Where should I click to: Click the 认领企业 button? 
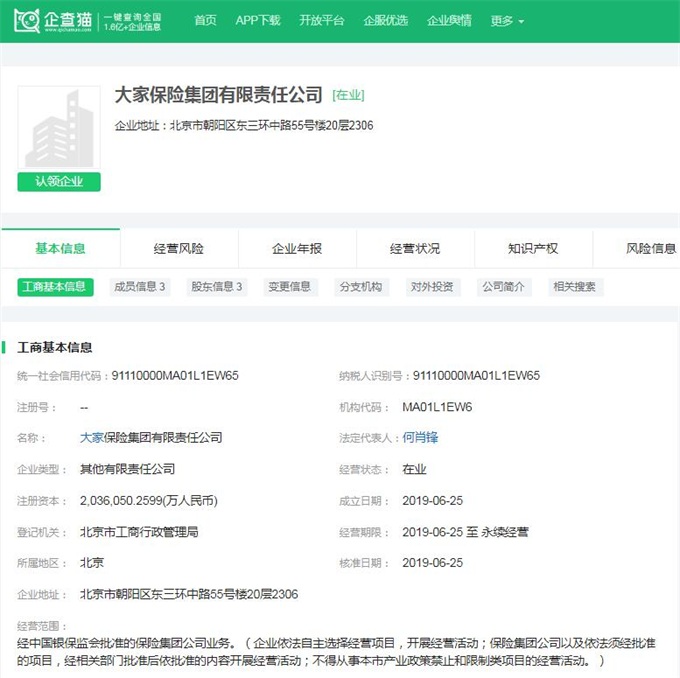pos(59,182)
